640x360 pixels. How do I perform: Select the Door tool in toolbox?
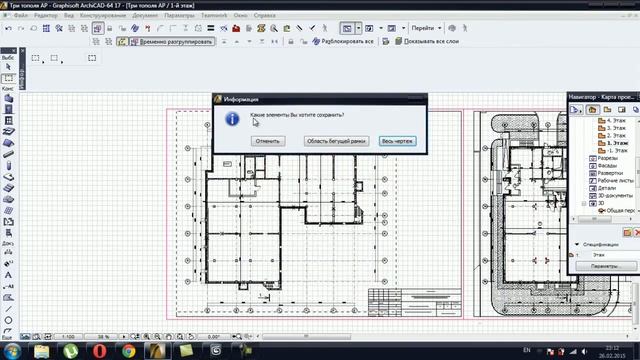tap(8, 109)
